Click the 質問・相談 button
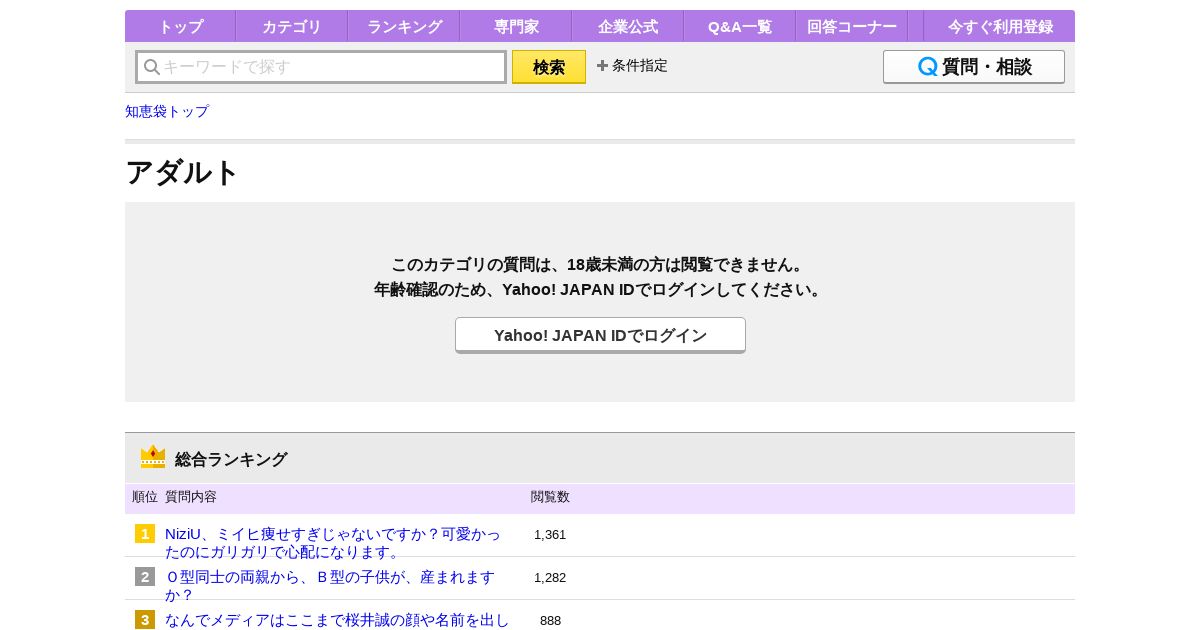 point(973,67)
